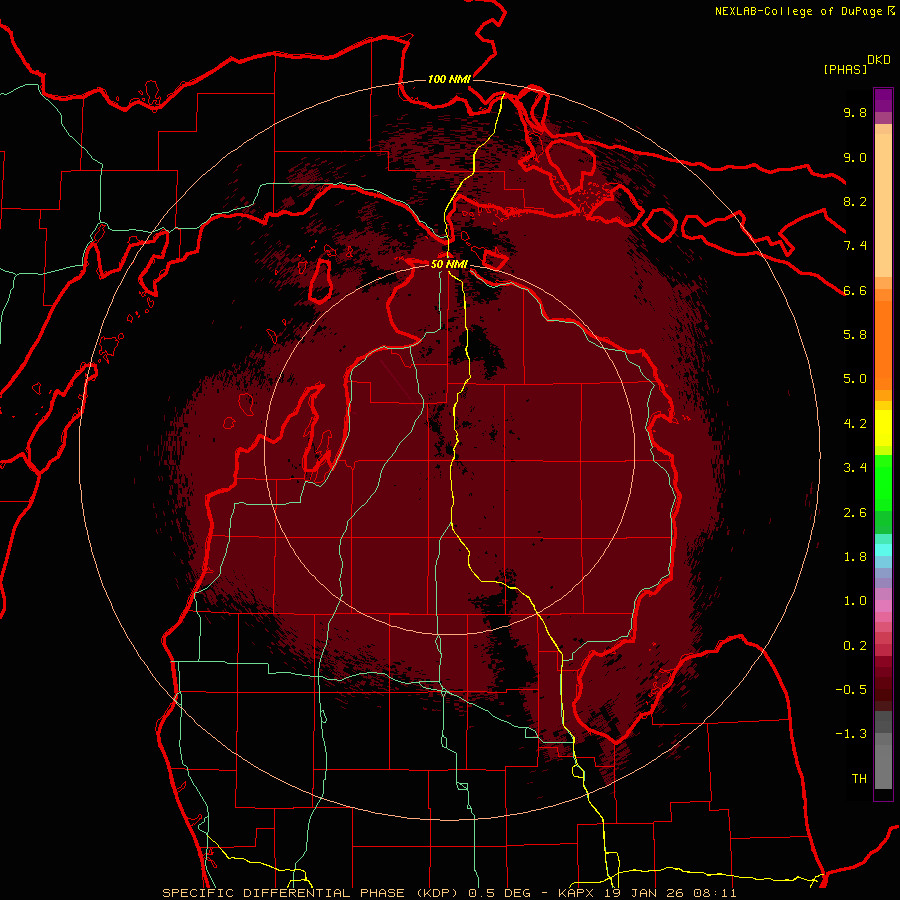
Task: Click the 1.8 value on color scale
Action: (855, 557)
